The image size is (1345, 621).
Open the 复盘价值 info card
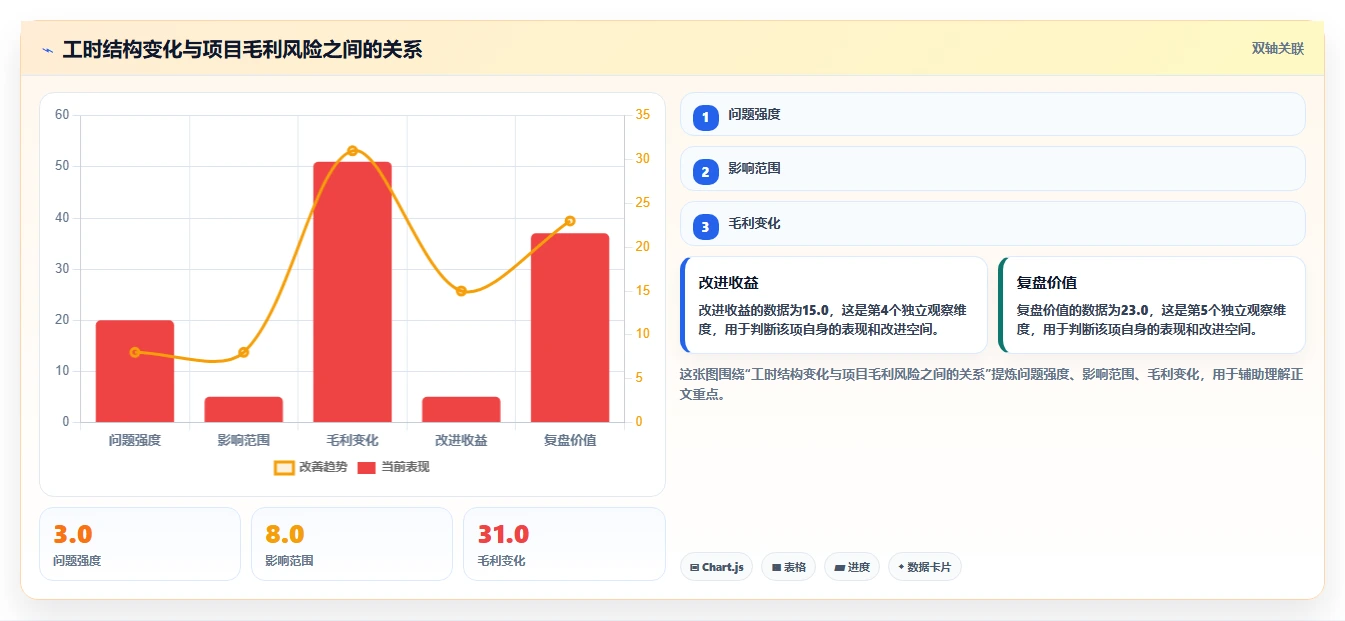1152,305
